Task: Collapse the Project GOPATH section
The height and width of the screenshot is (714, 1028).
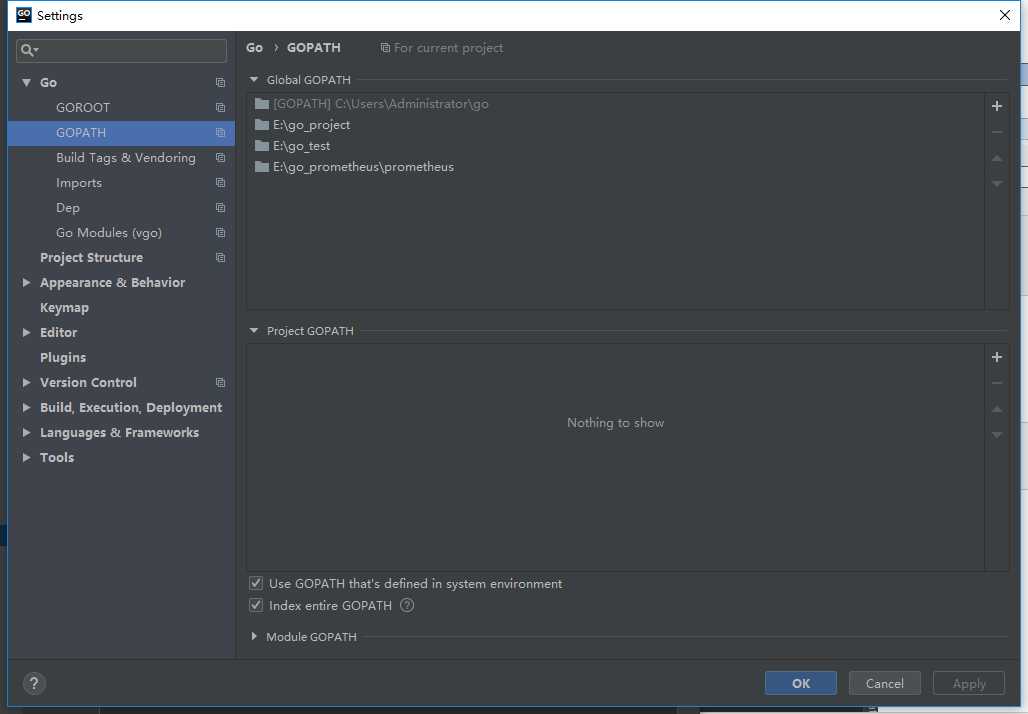Action: (254, 331)
